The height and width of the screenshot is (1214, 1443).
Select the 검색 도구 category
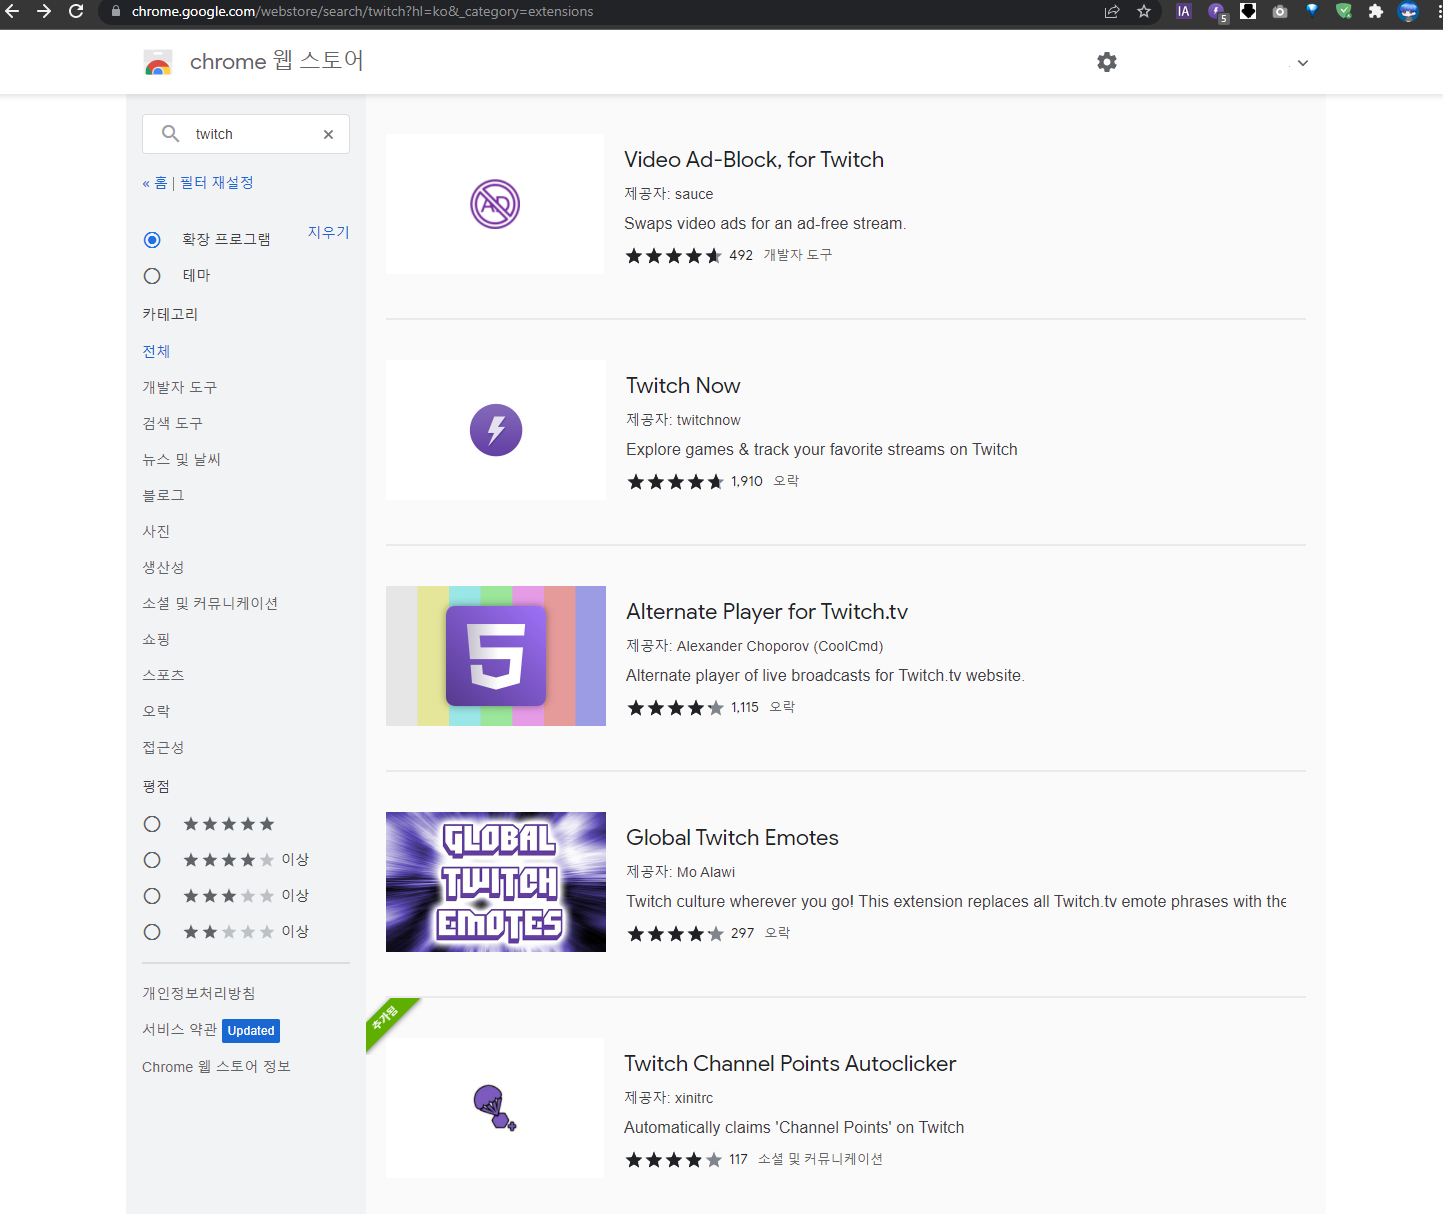172,423
